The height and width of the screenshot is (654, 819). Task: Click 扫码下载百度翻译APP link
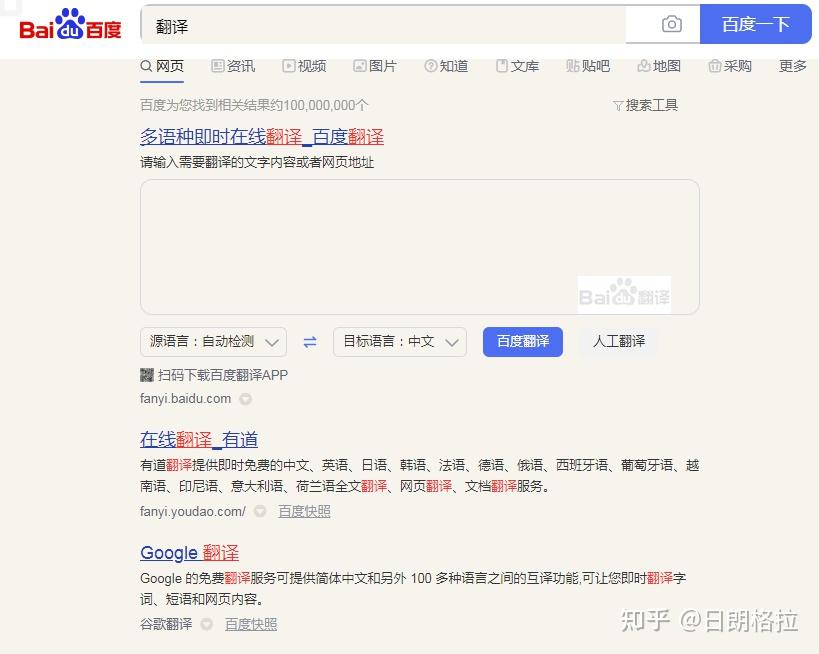(x=223, y=375)
